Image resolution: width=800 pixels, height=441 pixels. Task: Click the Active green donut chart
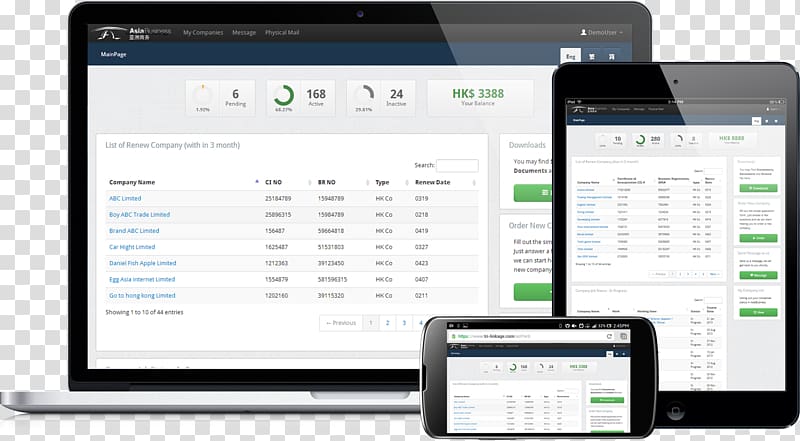[x=283, y=97]
